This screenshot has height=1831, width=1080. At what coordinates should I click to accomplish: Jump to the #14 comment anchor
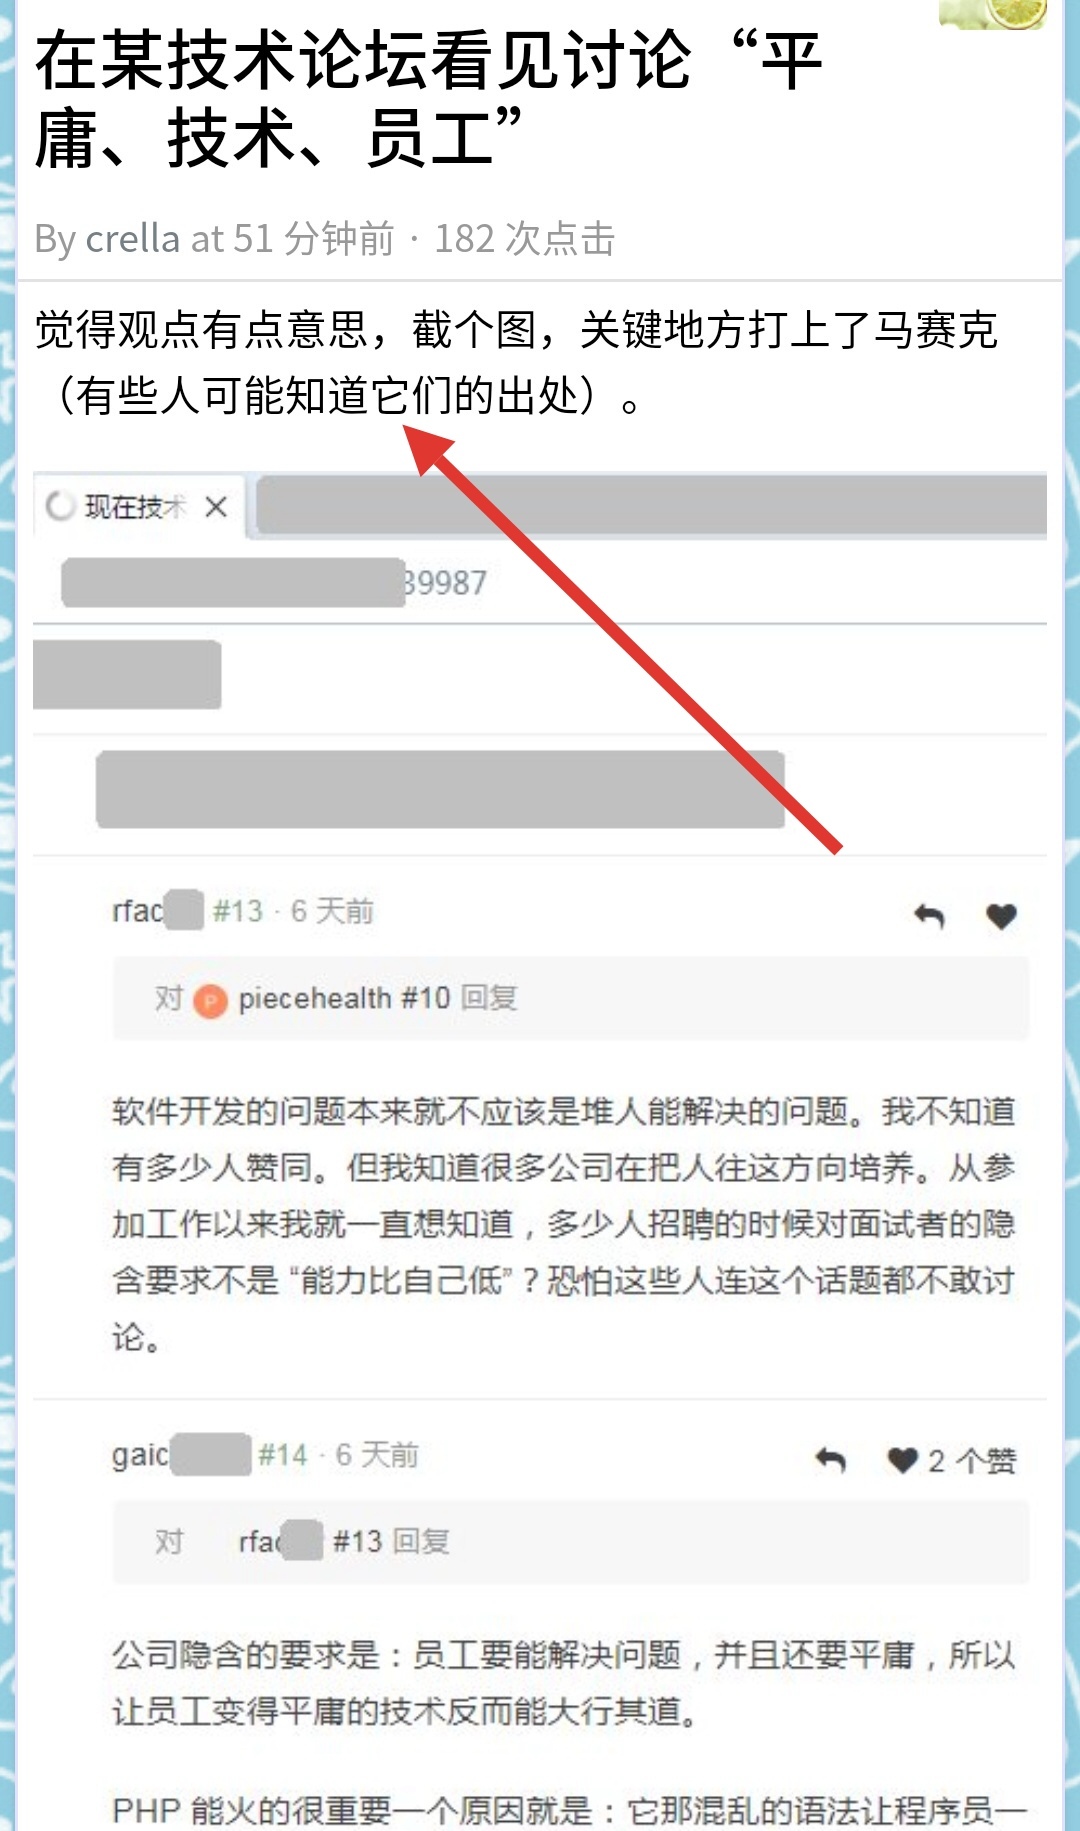[283, 1455]
